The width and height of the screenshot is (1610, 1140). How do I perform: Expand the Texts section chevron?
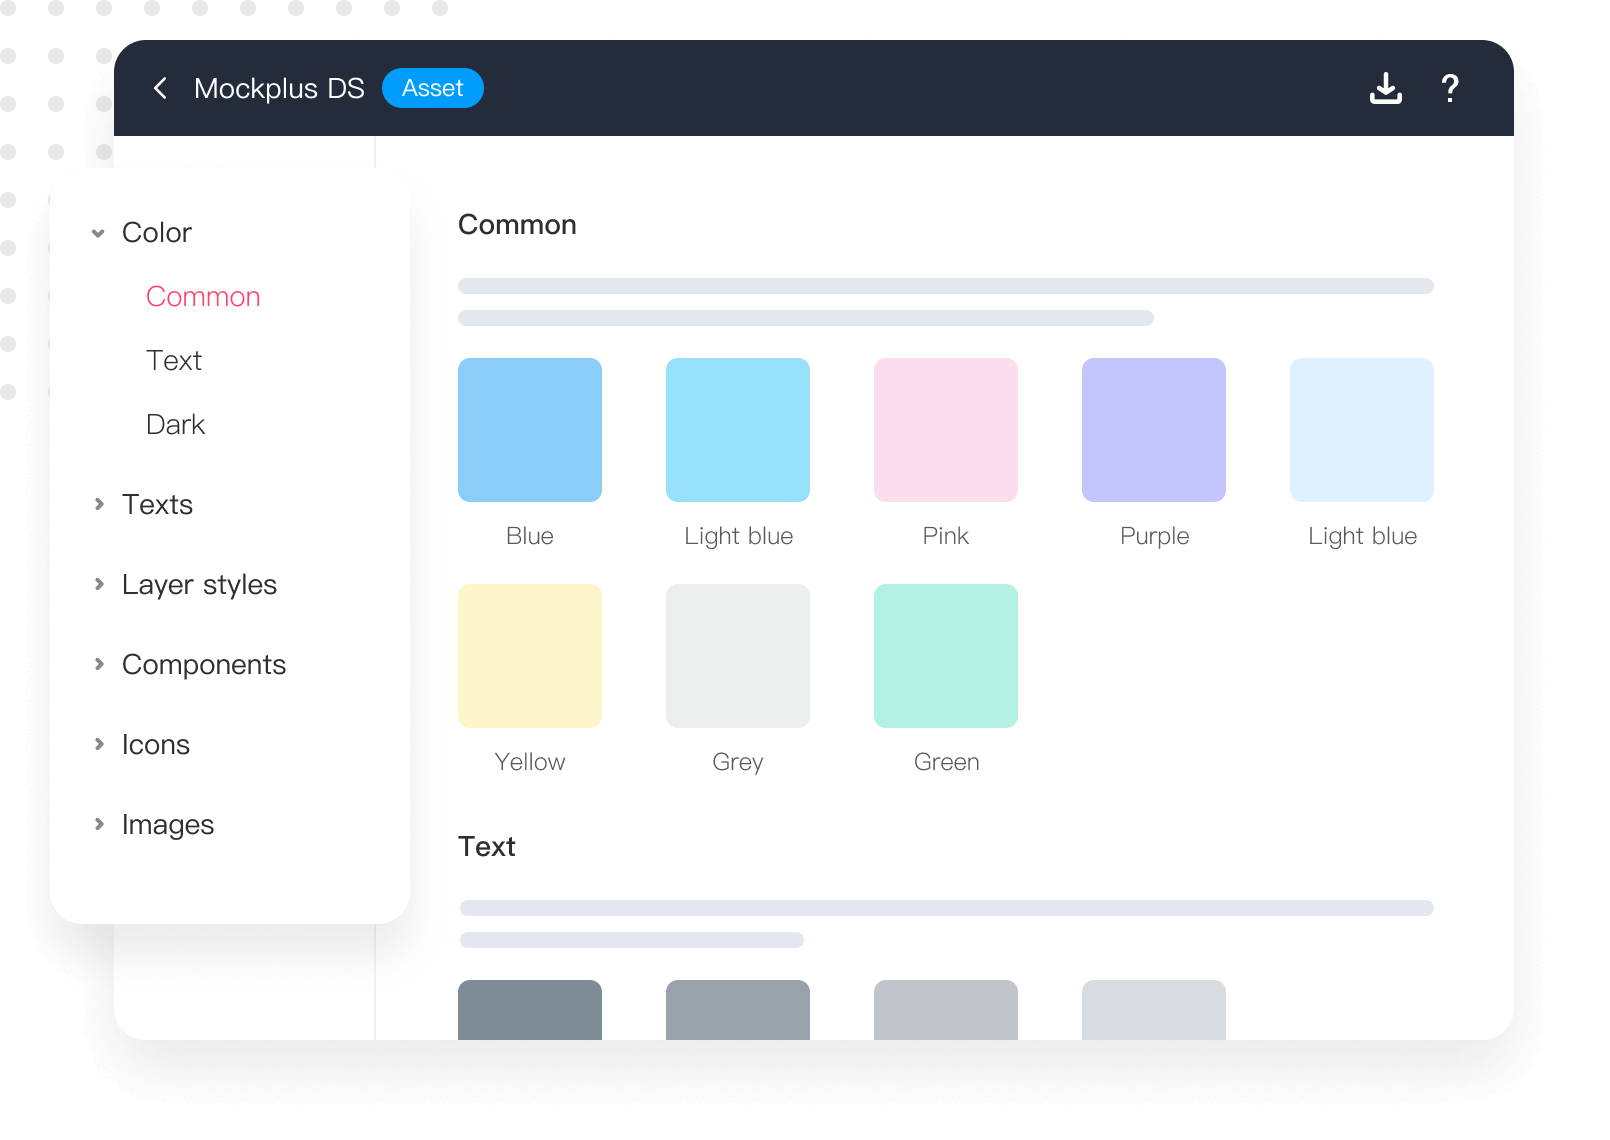click(98, 504)
